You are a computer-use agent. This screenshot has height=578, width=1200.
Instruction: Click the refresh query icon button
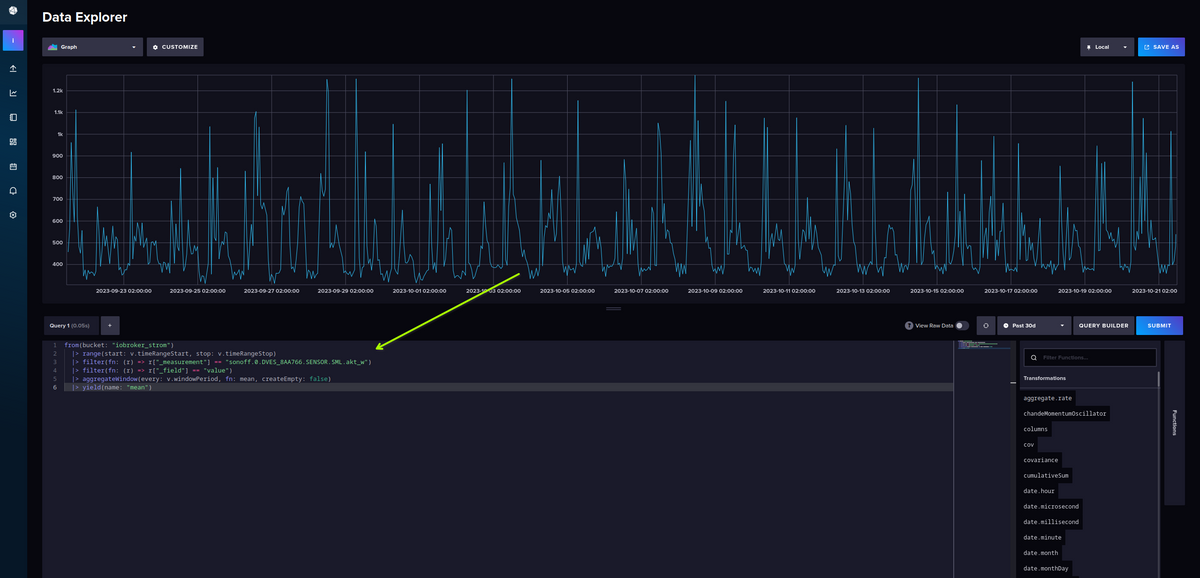(x=985, y=325)
